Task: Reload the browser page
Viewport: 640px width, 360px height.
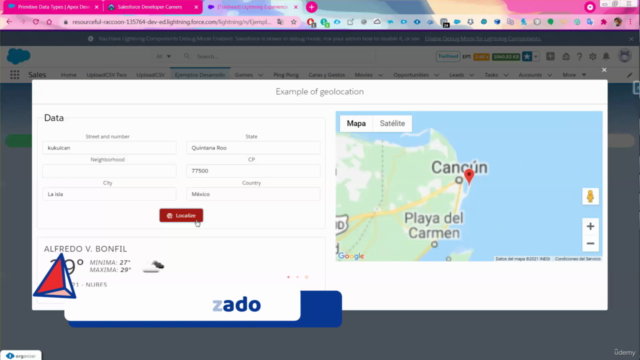Action: click(36, 22)
